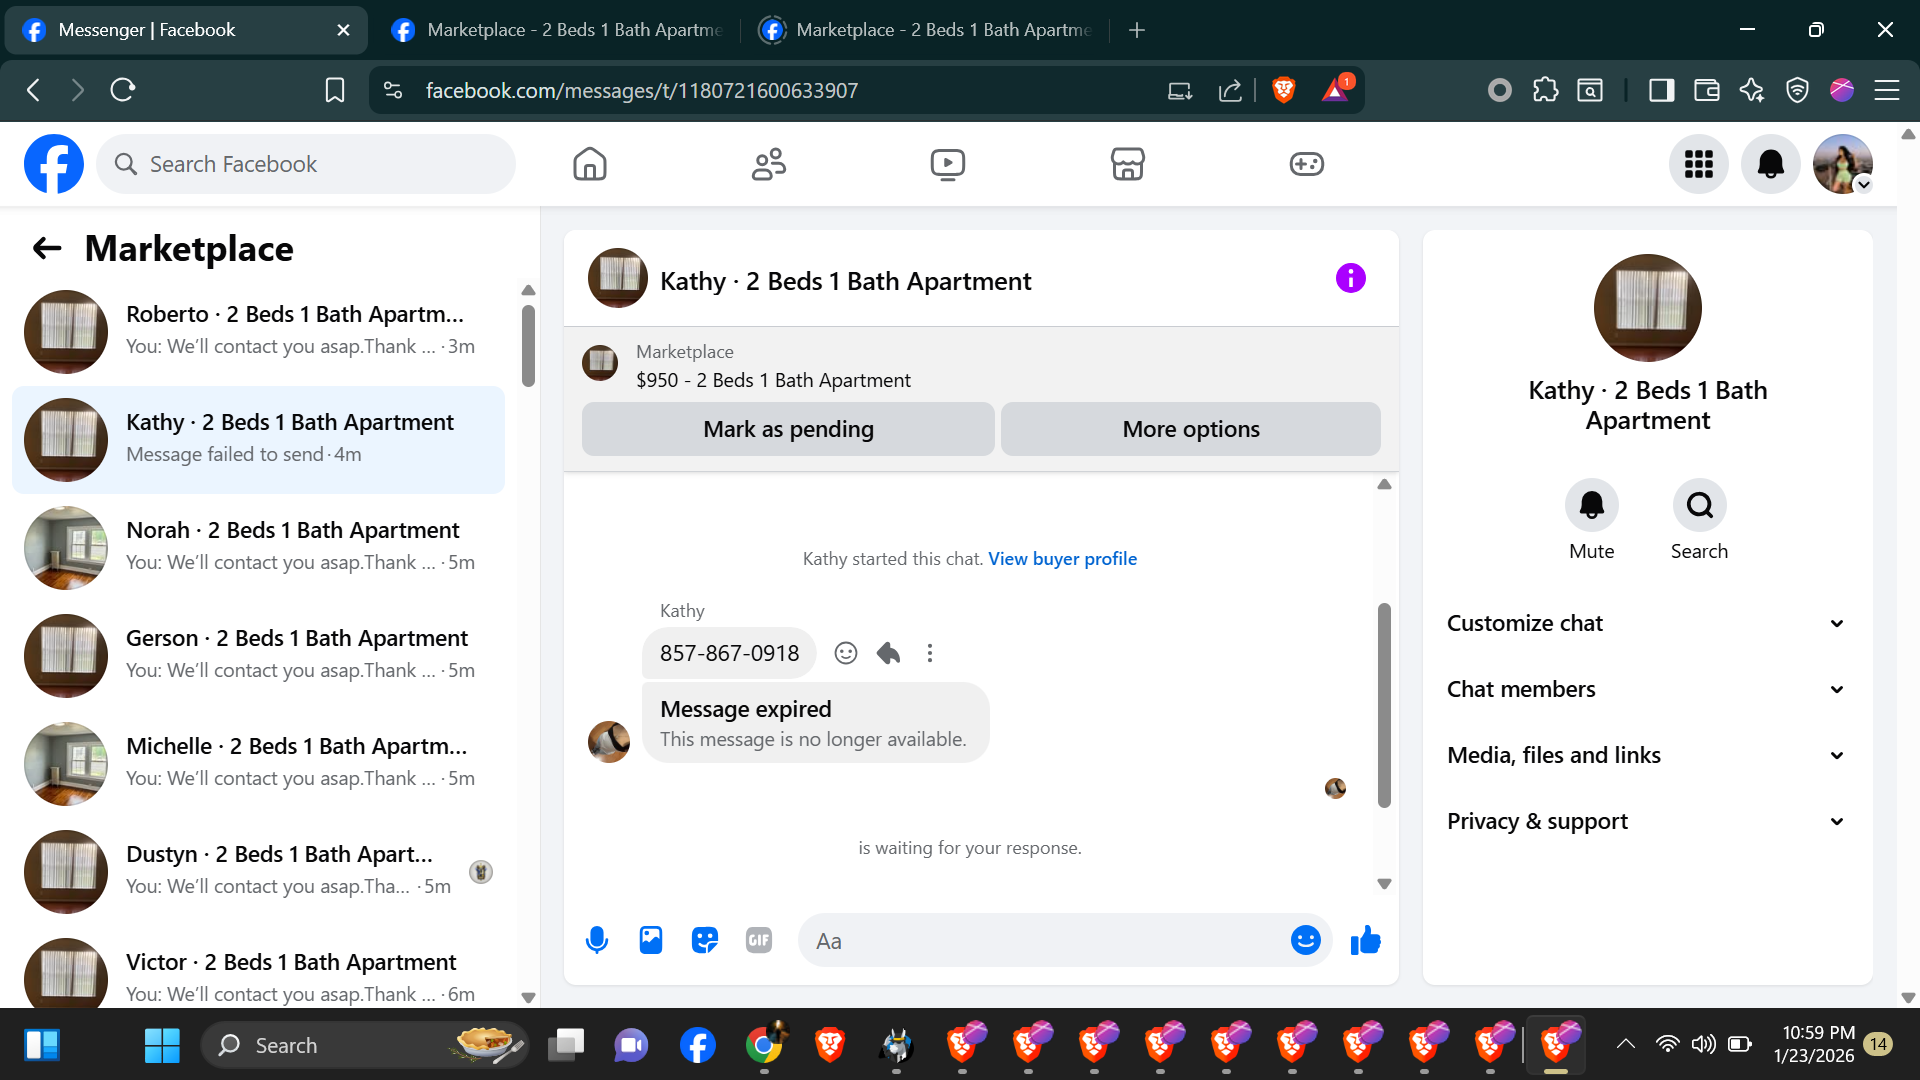Expand Customize chat section
Image resolution: width=1920 pixels, height=1080 pixels.
[x=1647, y=623]
